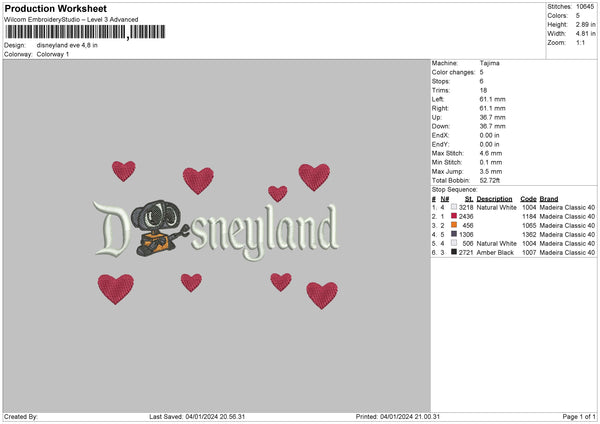This screenshot has height=424, width=600.
Task: Click the red swatch in stop row 2
Action: pyautogui.click(x=454, y=216)
